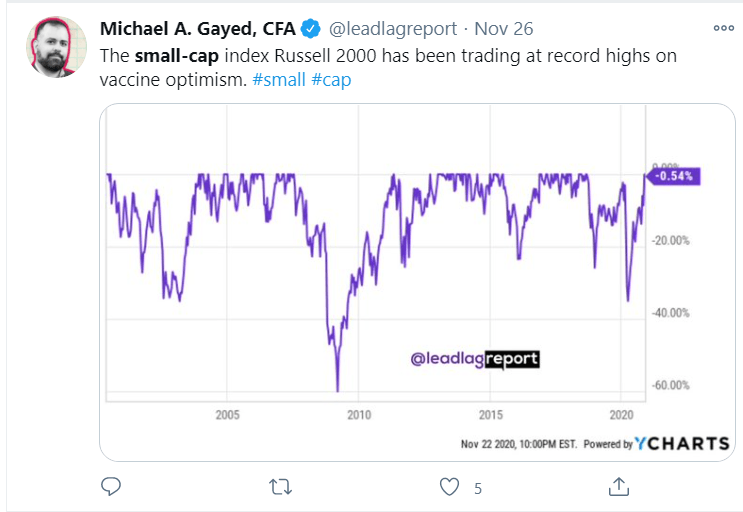Click the like count showing 5
This screenshot has height=512, width=743.
[x=478, y=488]
